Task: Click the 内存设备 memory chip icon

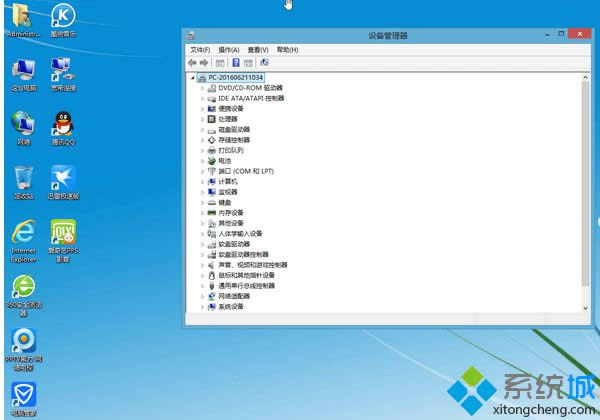Action: point(212,213)
